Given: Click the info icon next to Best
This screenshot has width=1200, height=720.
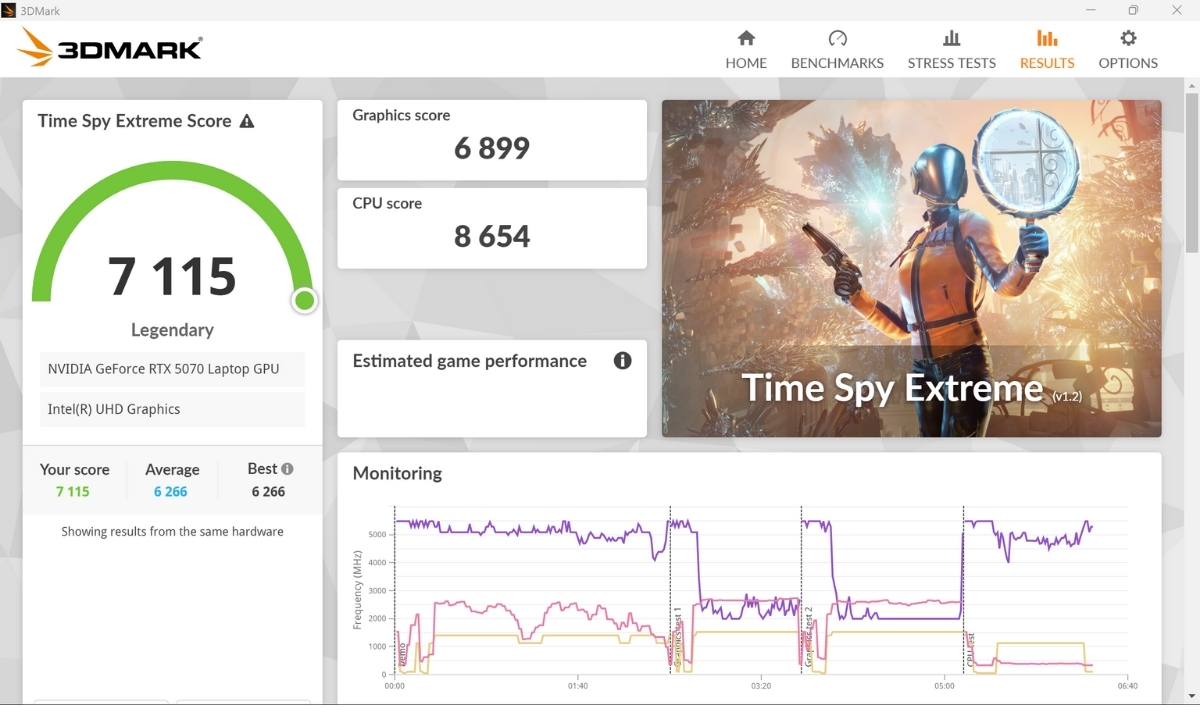Looking at the screenshot, I should coord(287,469).
